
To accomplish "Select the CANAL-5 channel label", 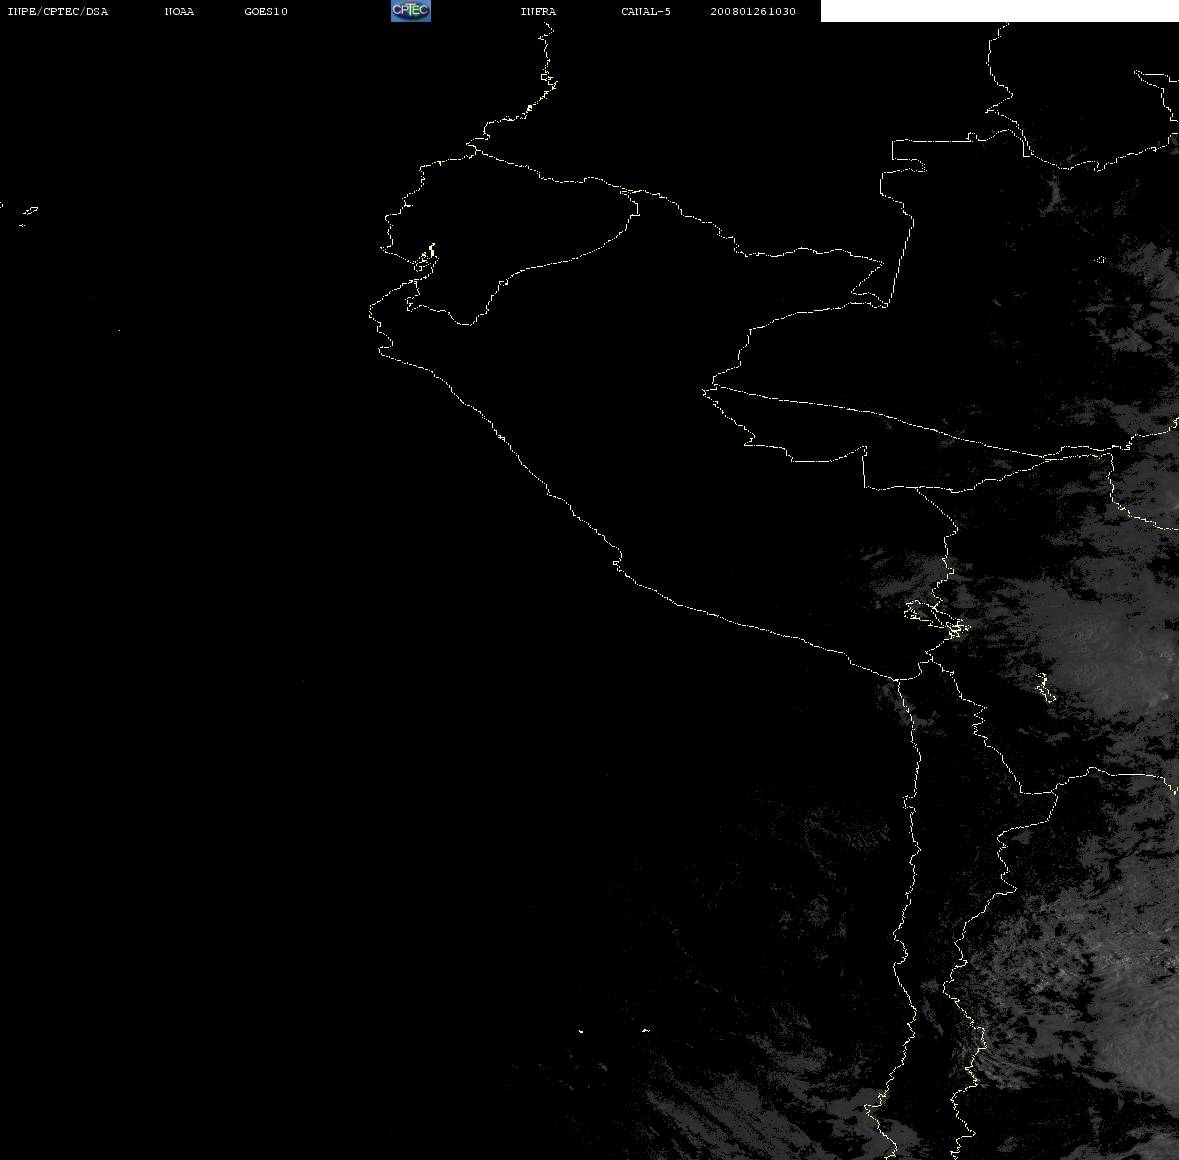I will click(645, 11).
